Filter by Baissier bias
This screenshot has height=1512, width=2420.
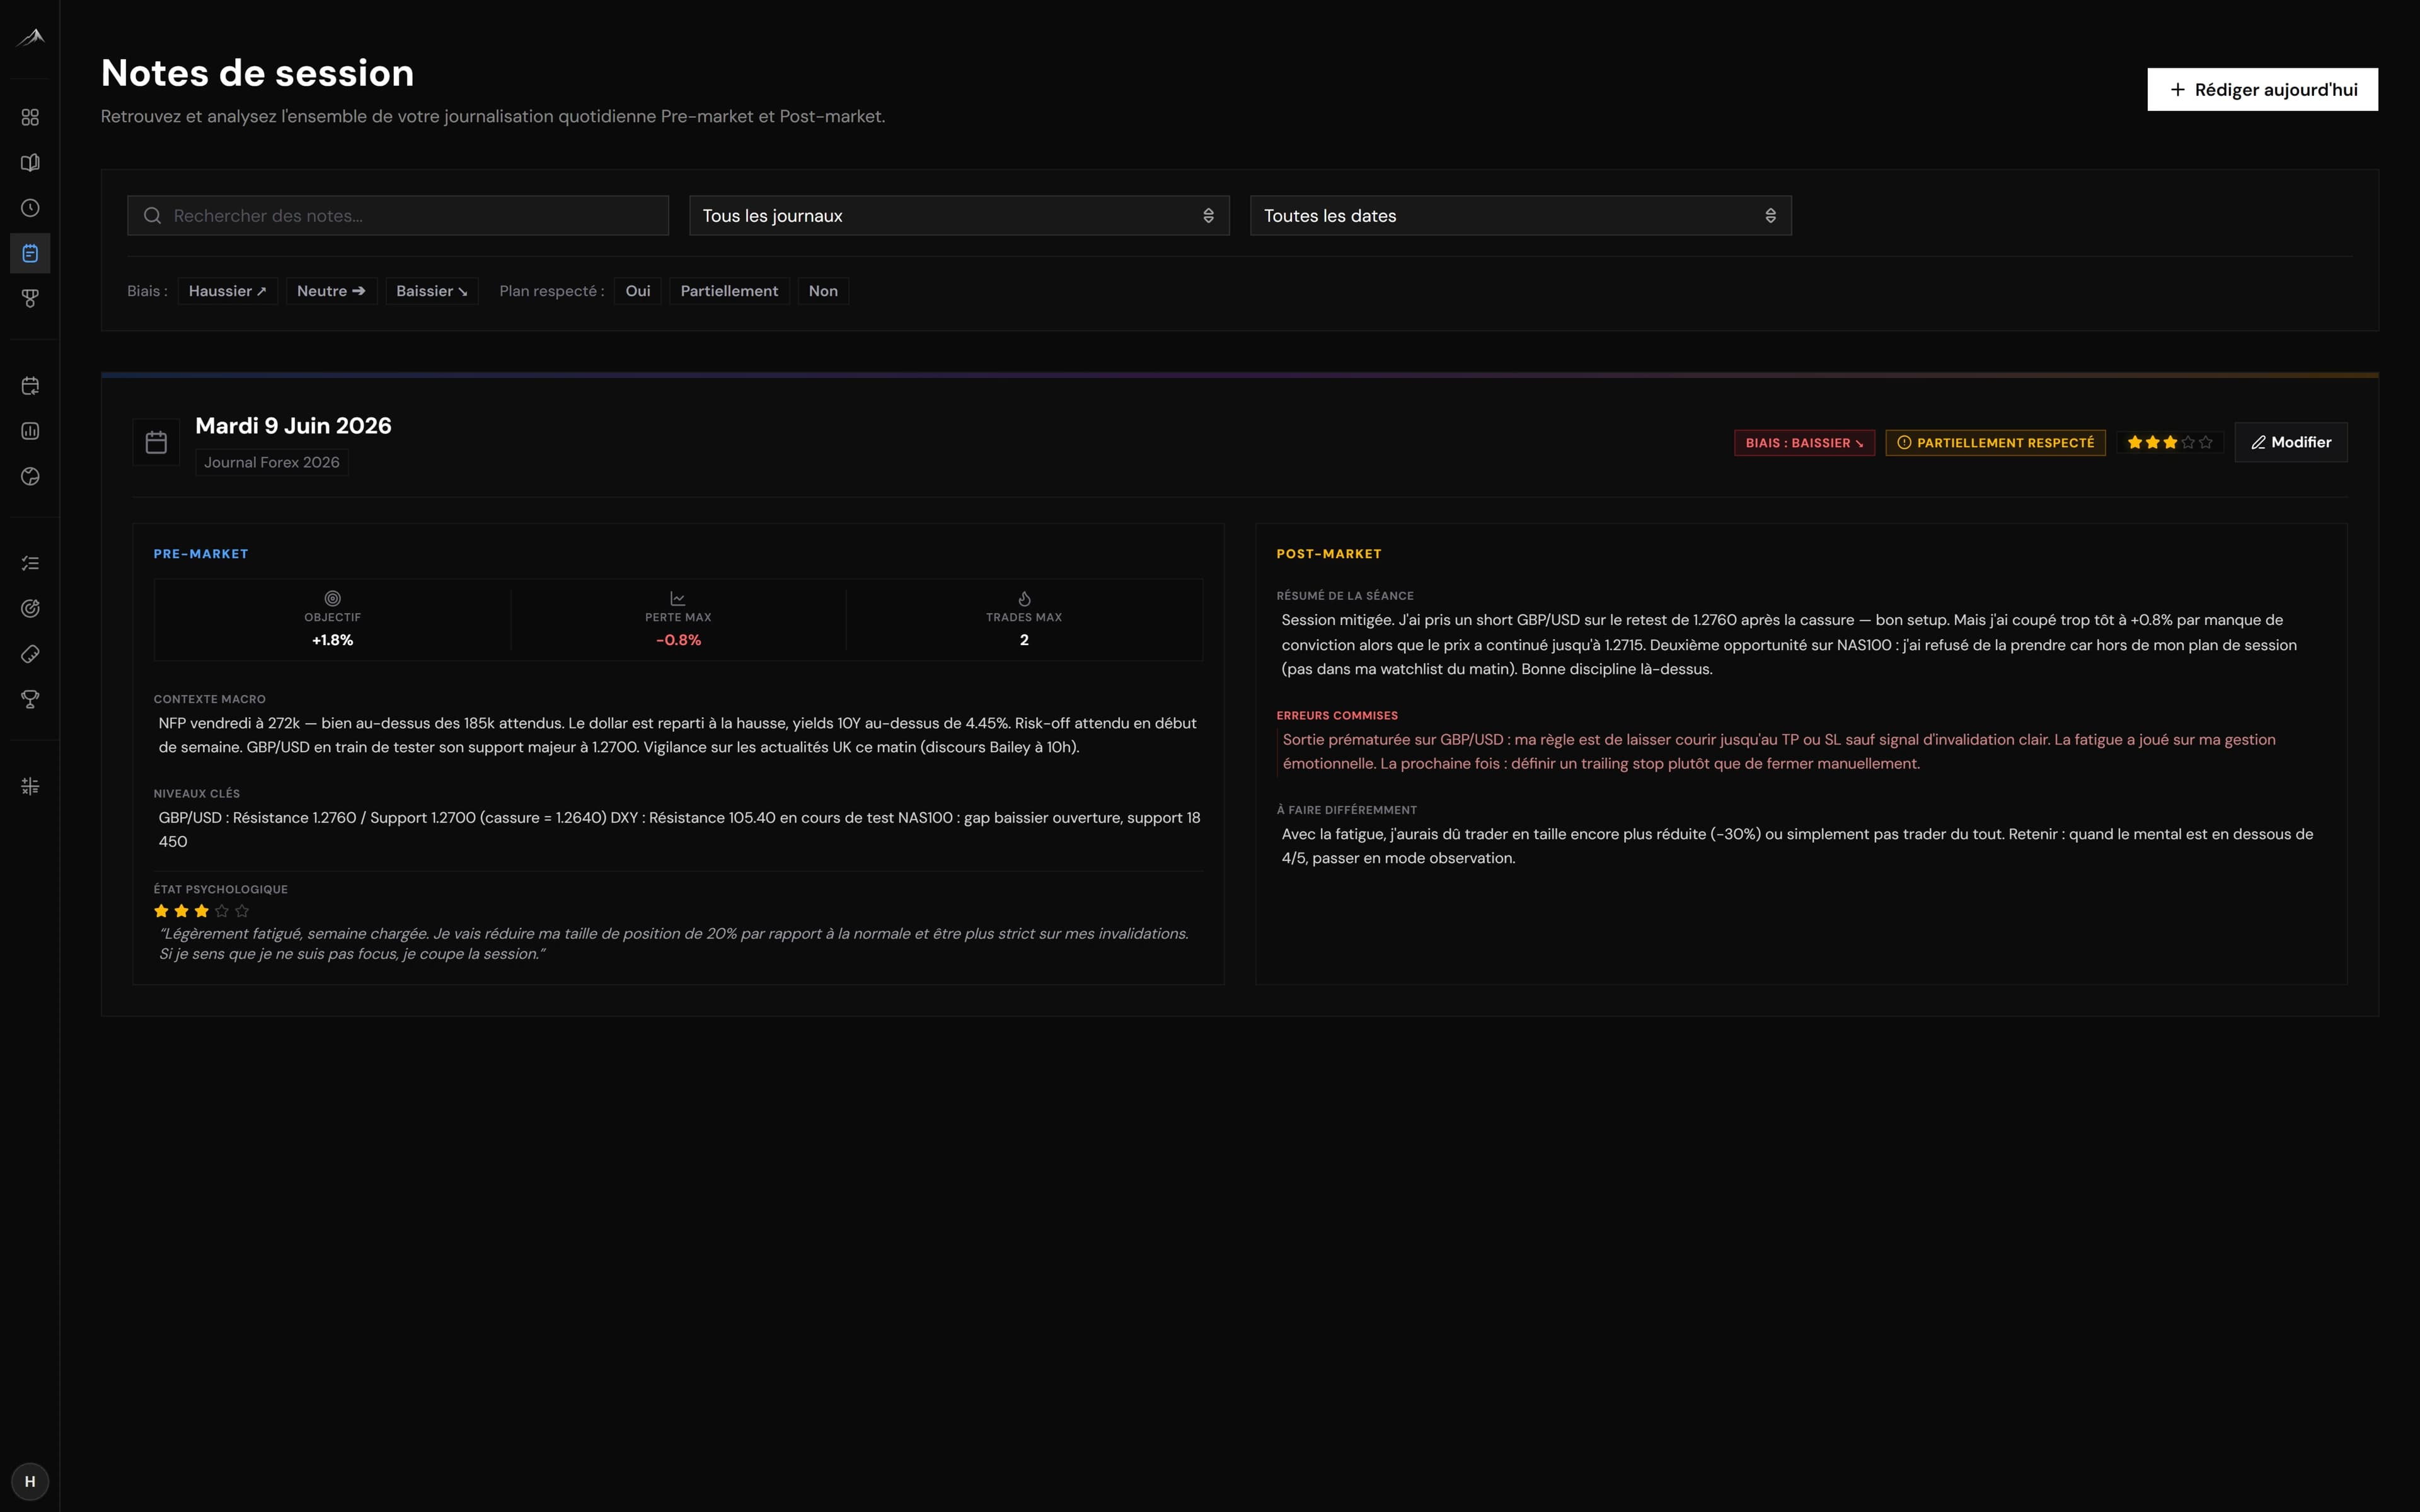click(x=432, y=291)
